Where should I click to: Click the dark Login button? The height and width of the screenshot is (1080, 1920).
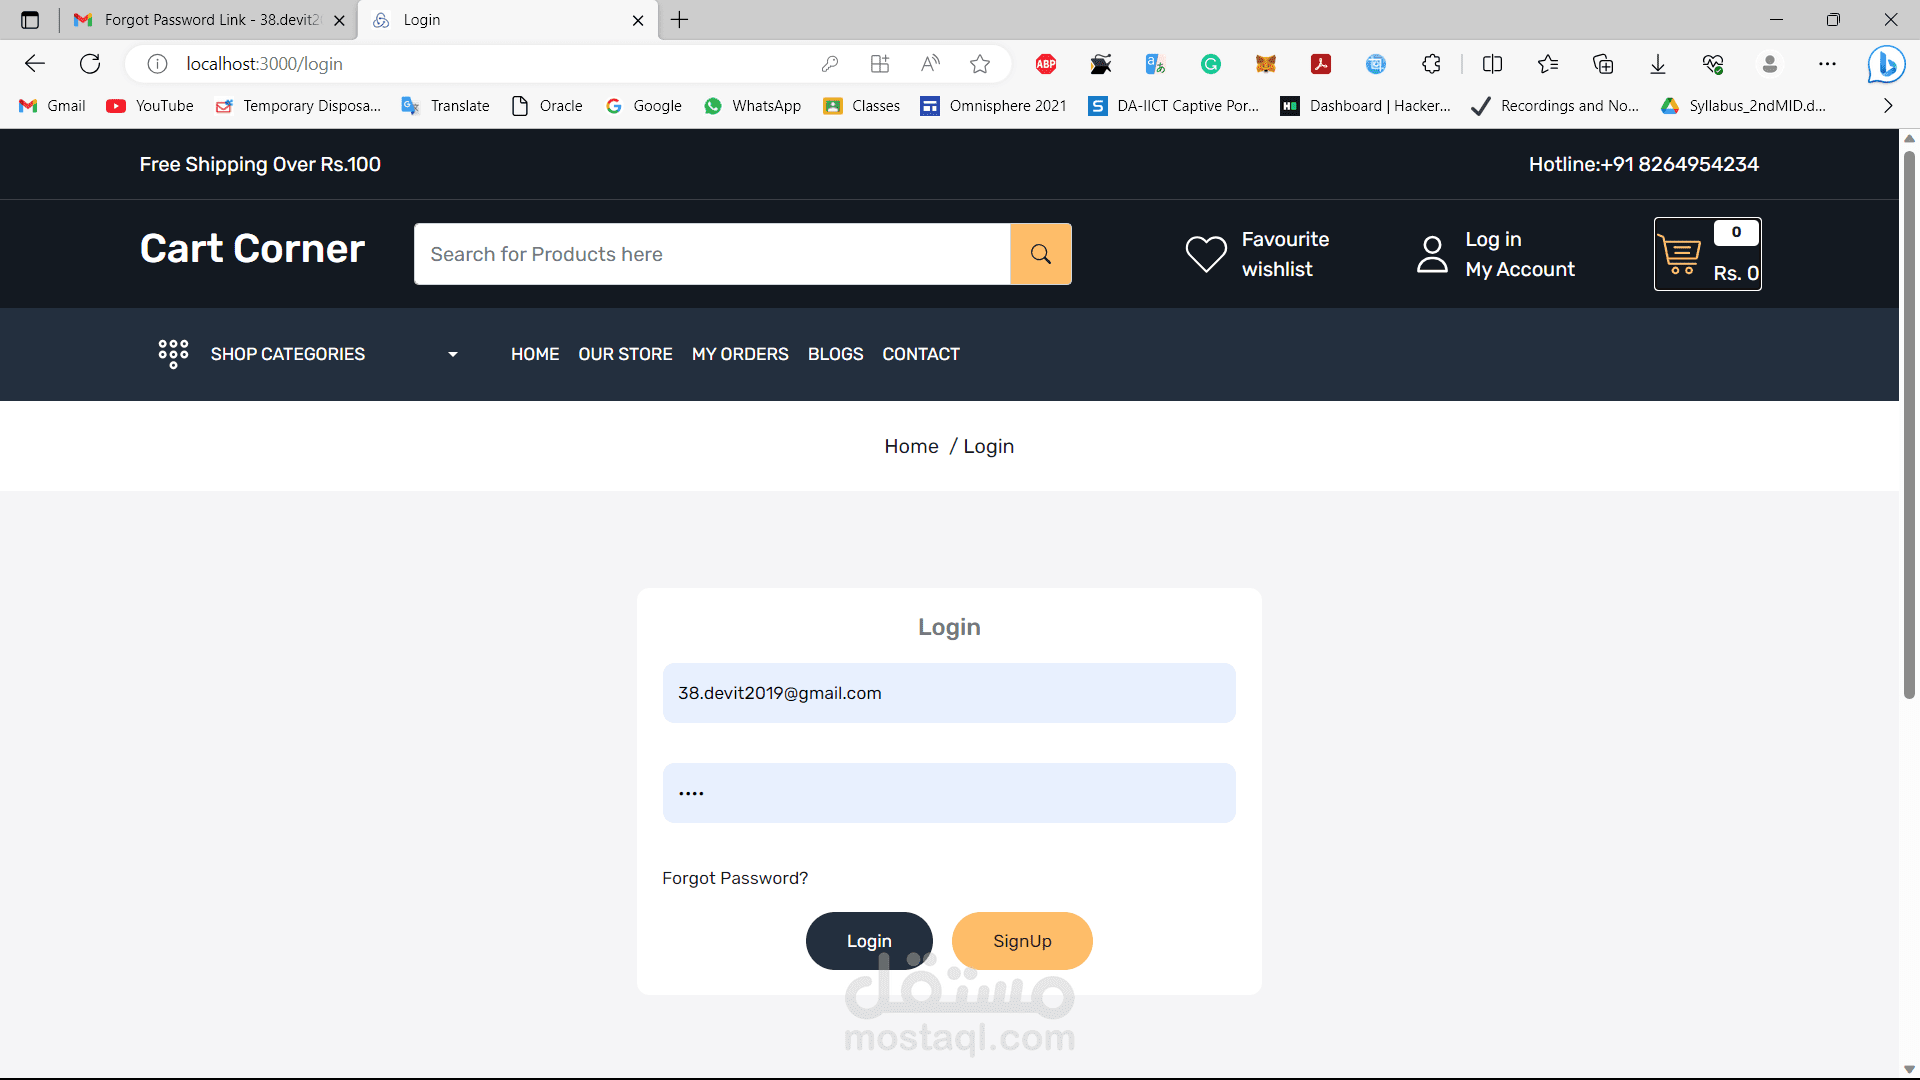[868, 941]
